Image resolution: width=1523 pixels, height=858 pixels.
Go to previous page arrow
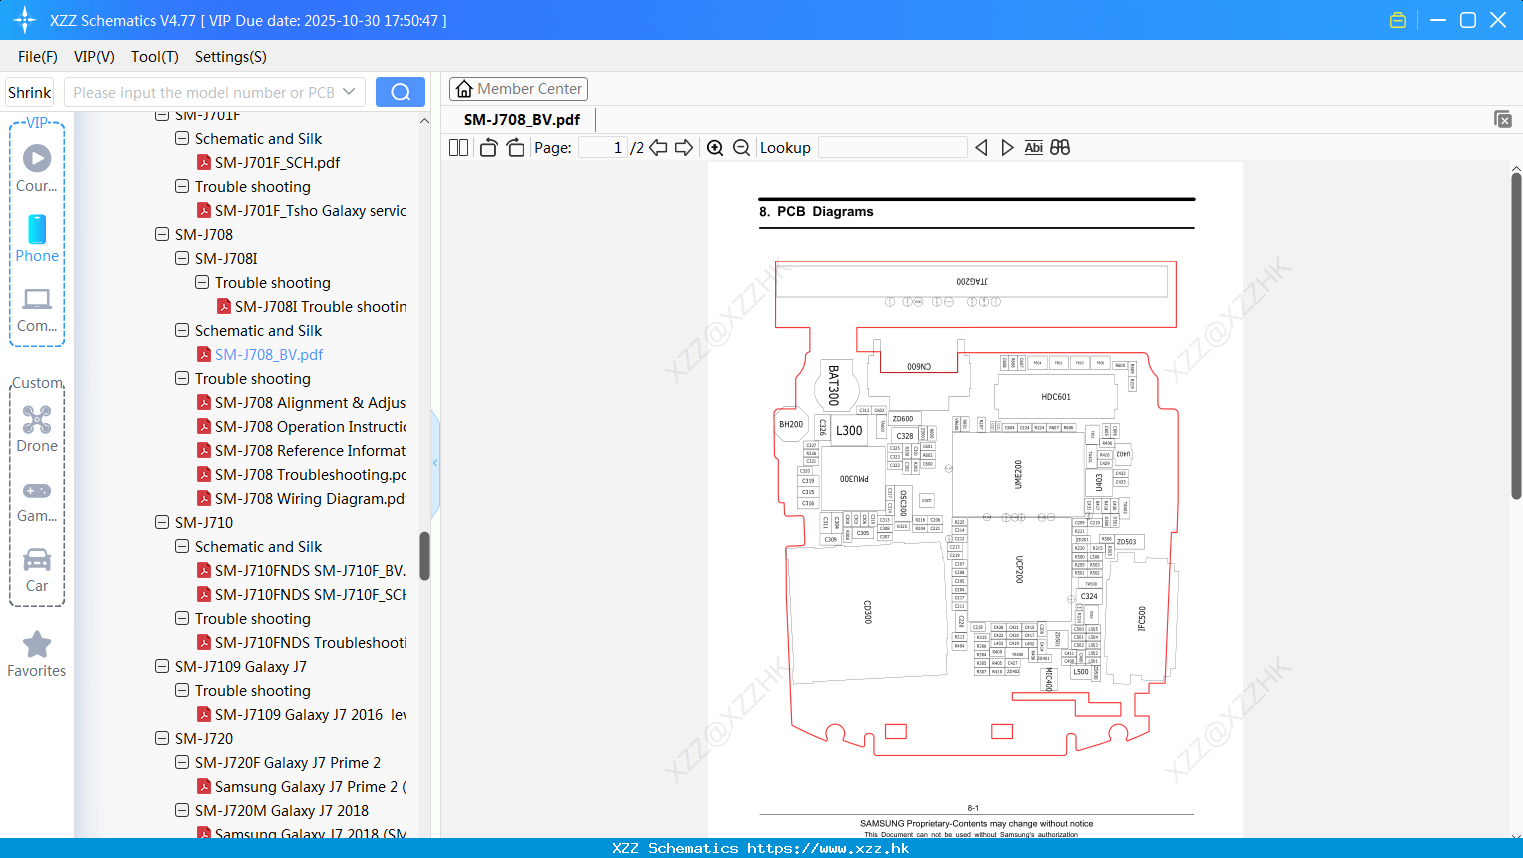658,147
